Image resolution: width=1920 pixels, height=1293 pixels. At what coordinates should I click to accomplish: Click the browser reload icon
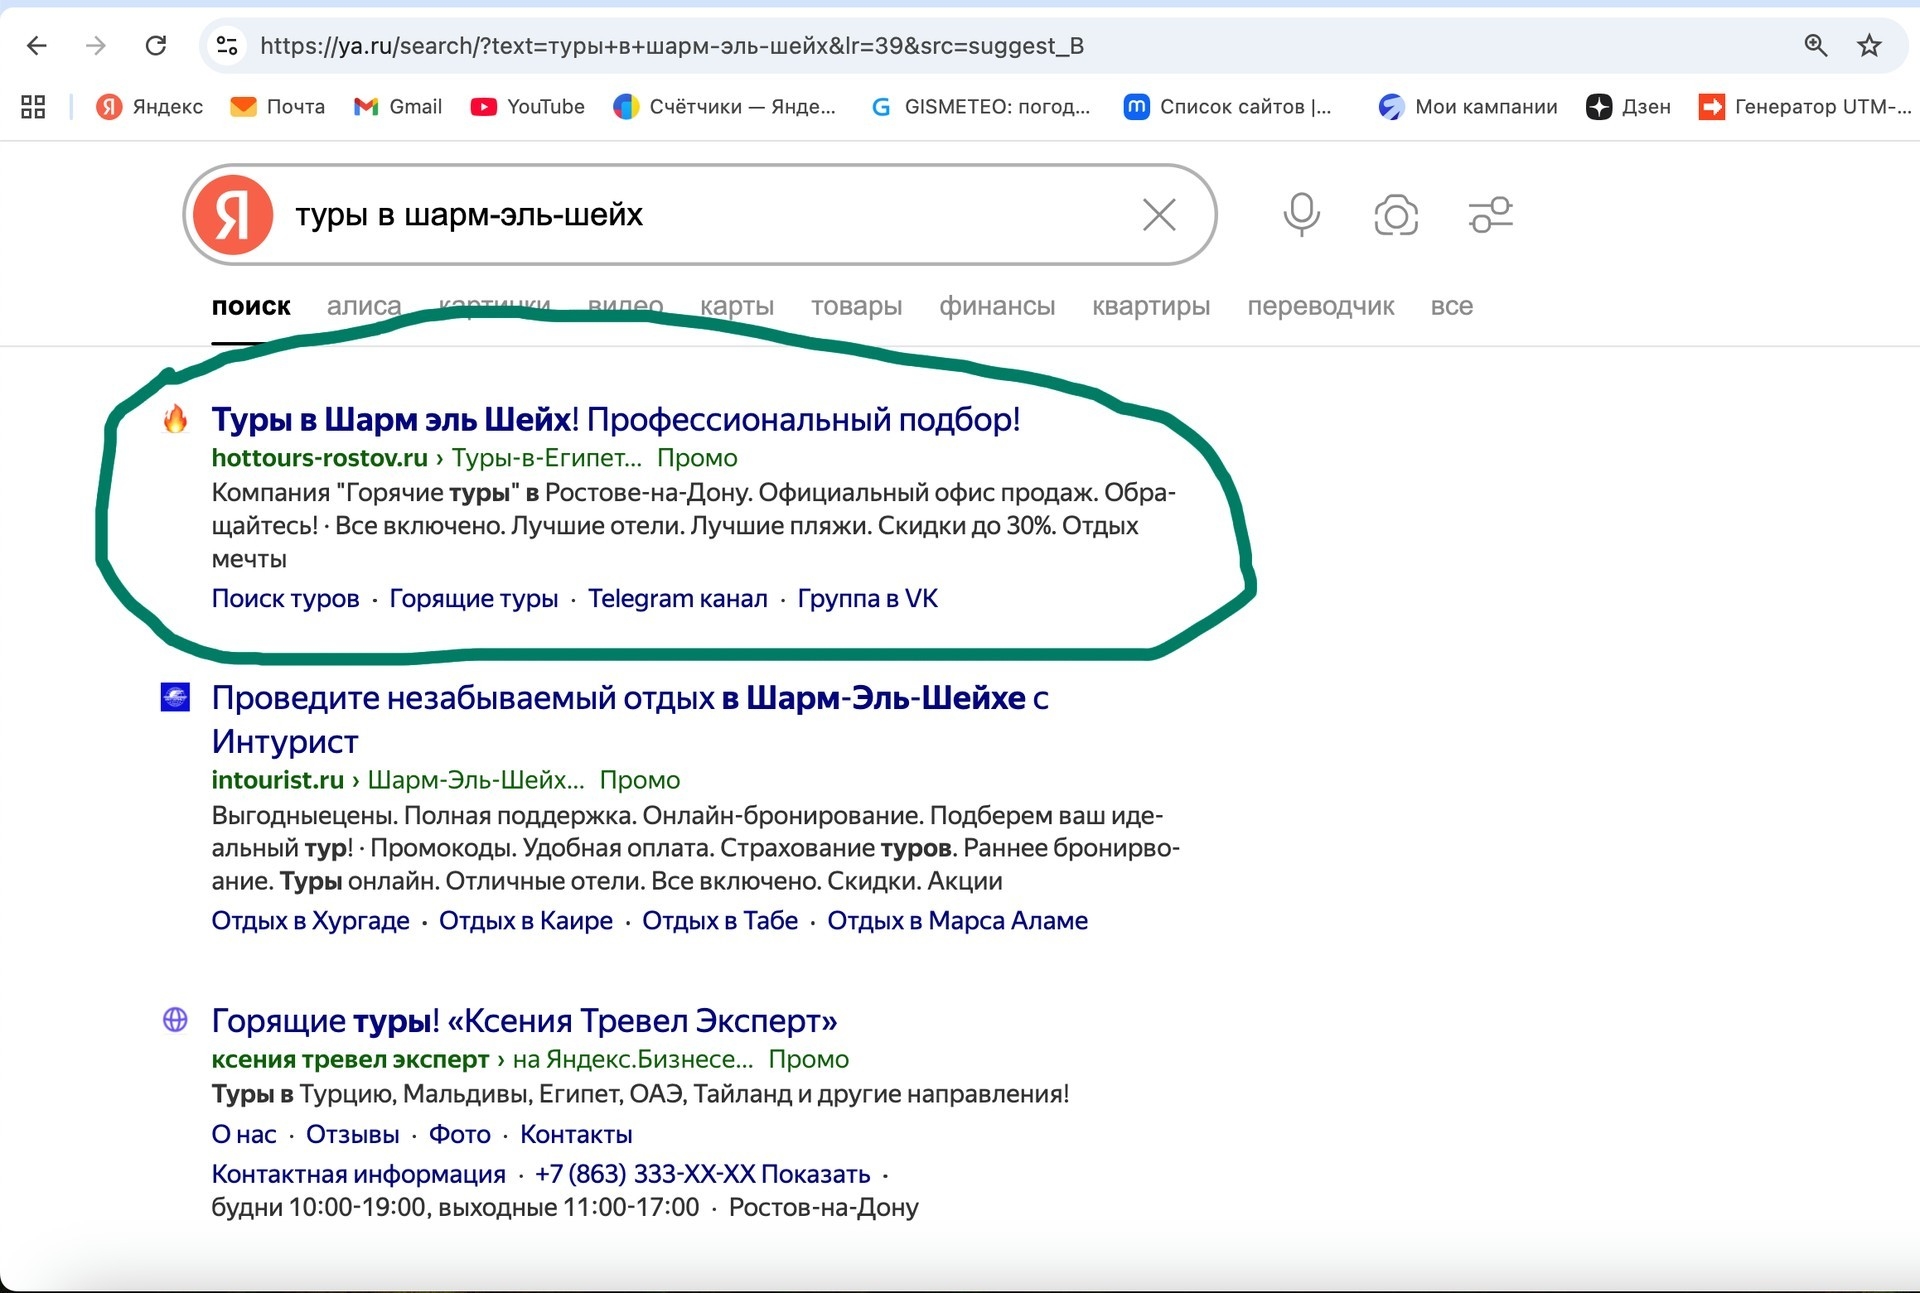pyautogui.click(x=156, y=46)
